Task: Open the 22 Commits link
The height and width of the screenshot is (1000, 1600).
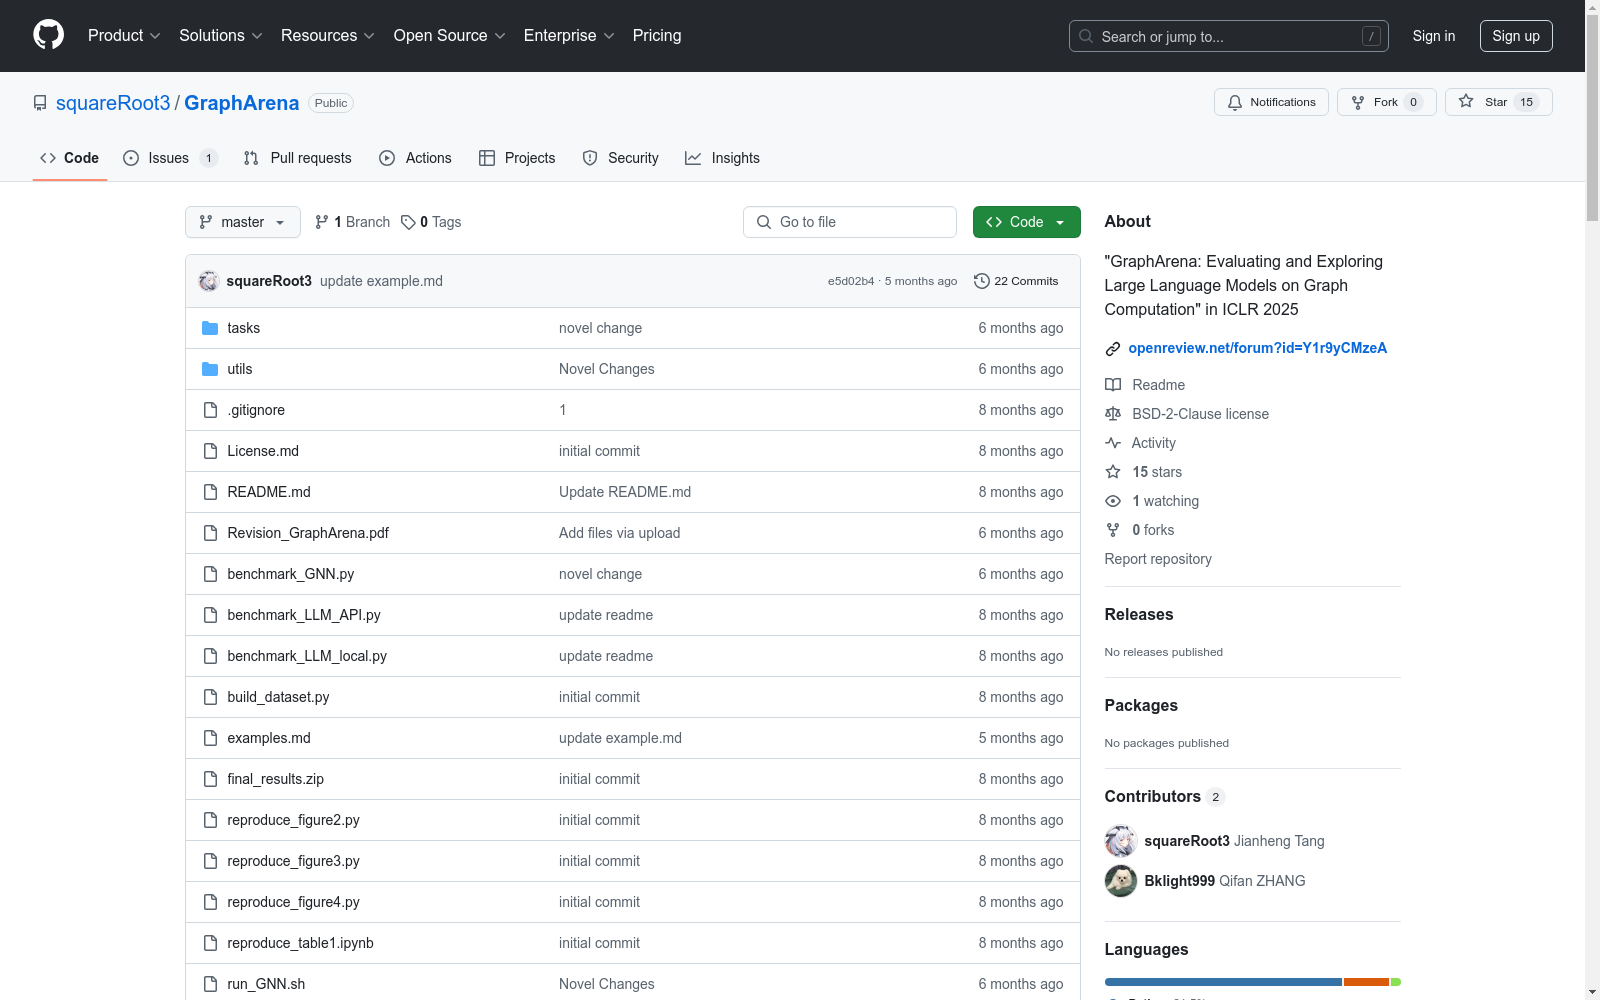Action: coord(1016,281)
